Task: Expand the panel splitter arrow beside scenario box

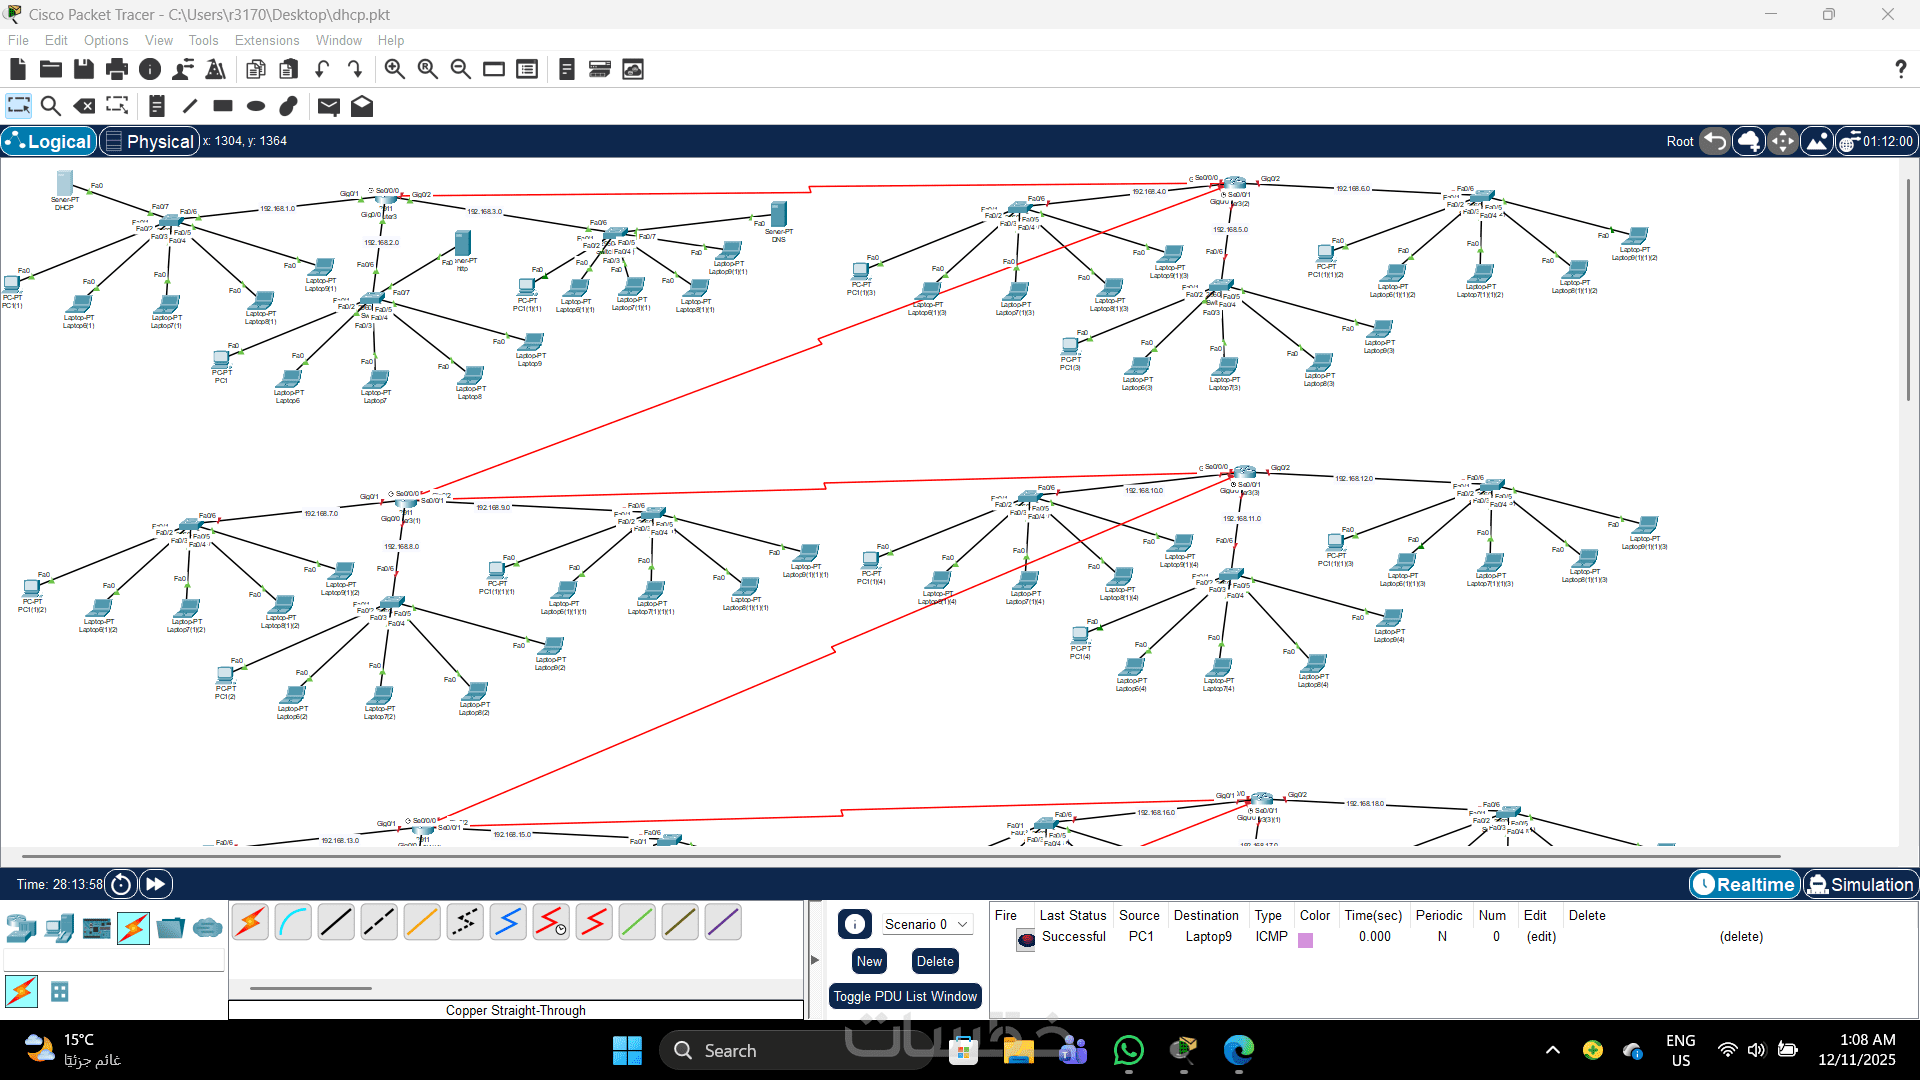Action: 815,960
